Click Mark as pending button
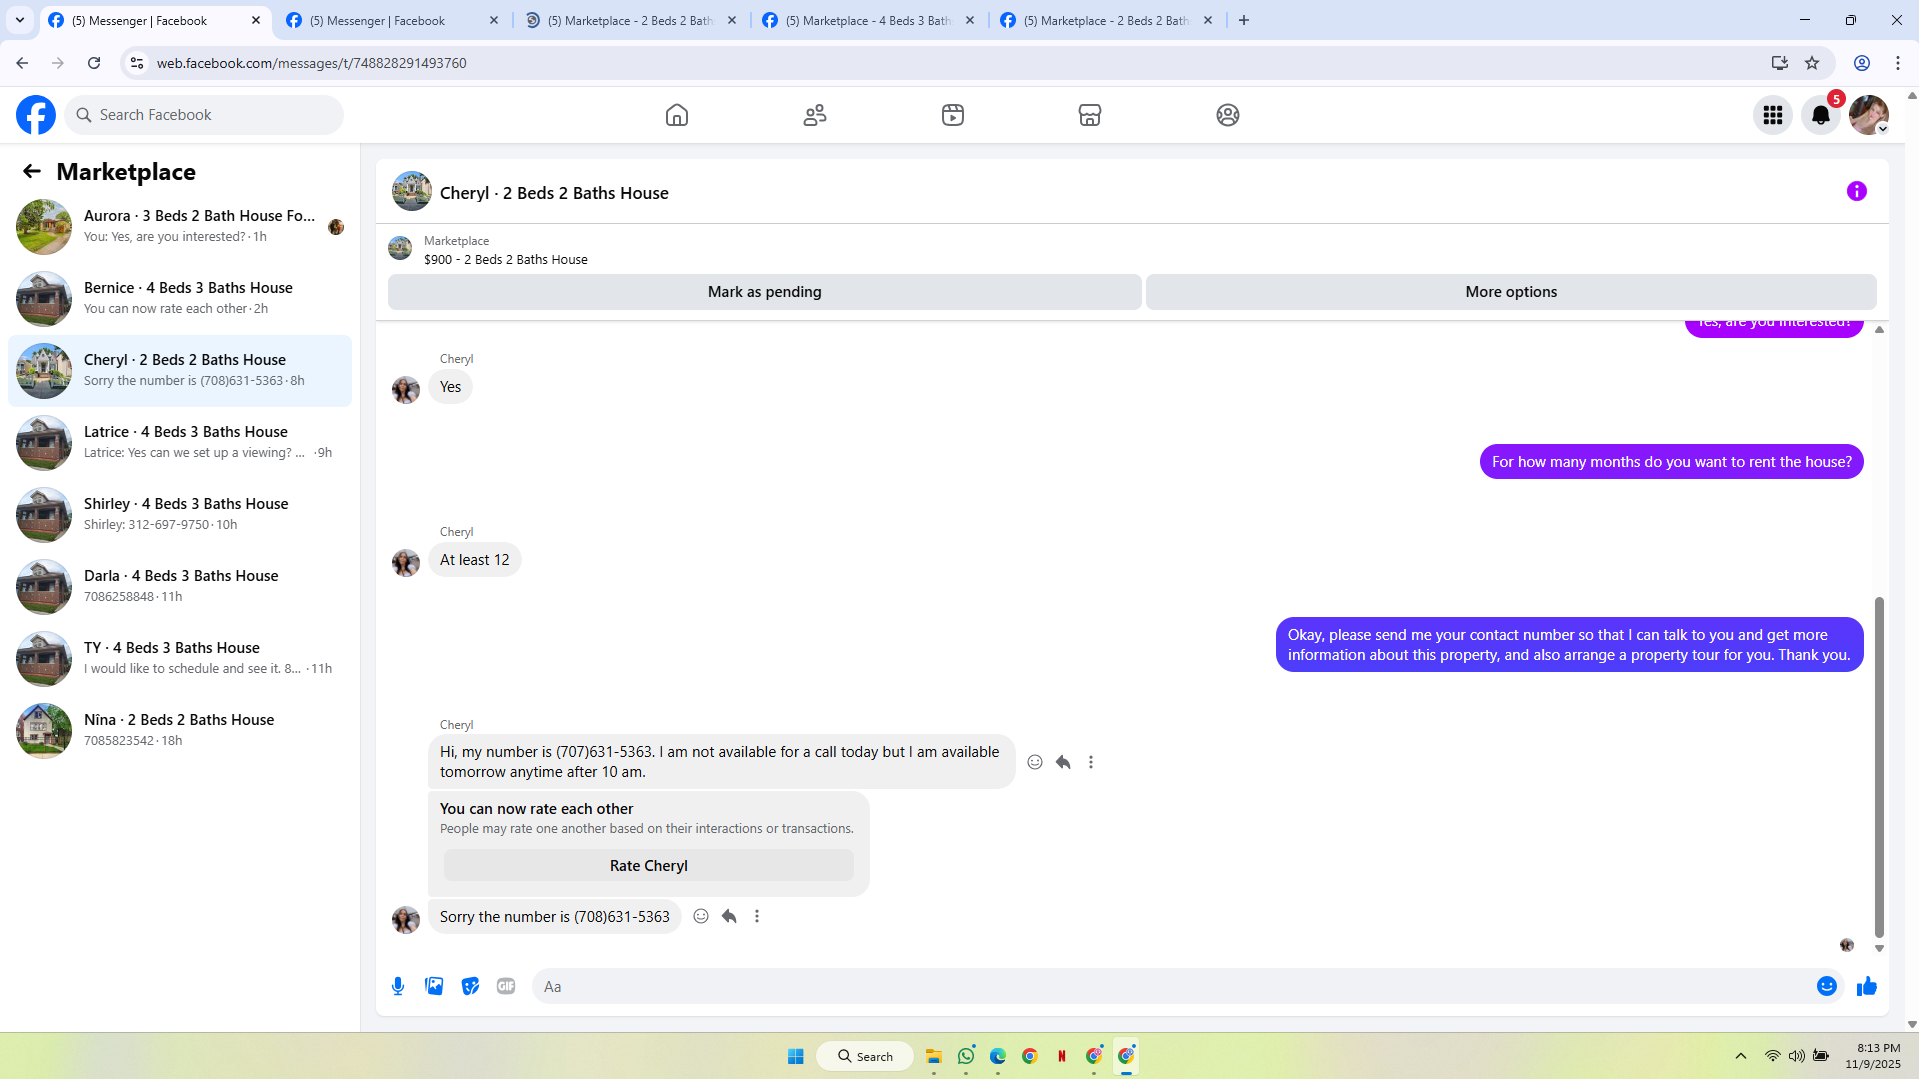 (765, 292)
